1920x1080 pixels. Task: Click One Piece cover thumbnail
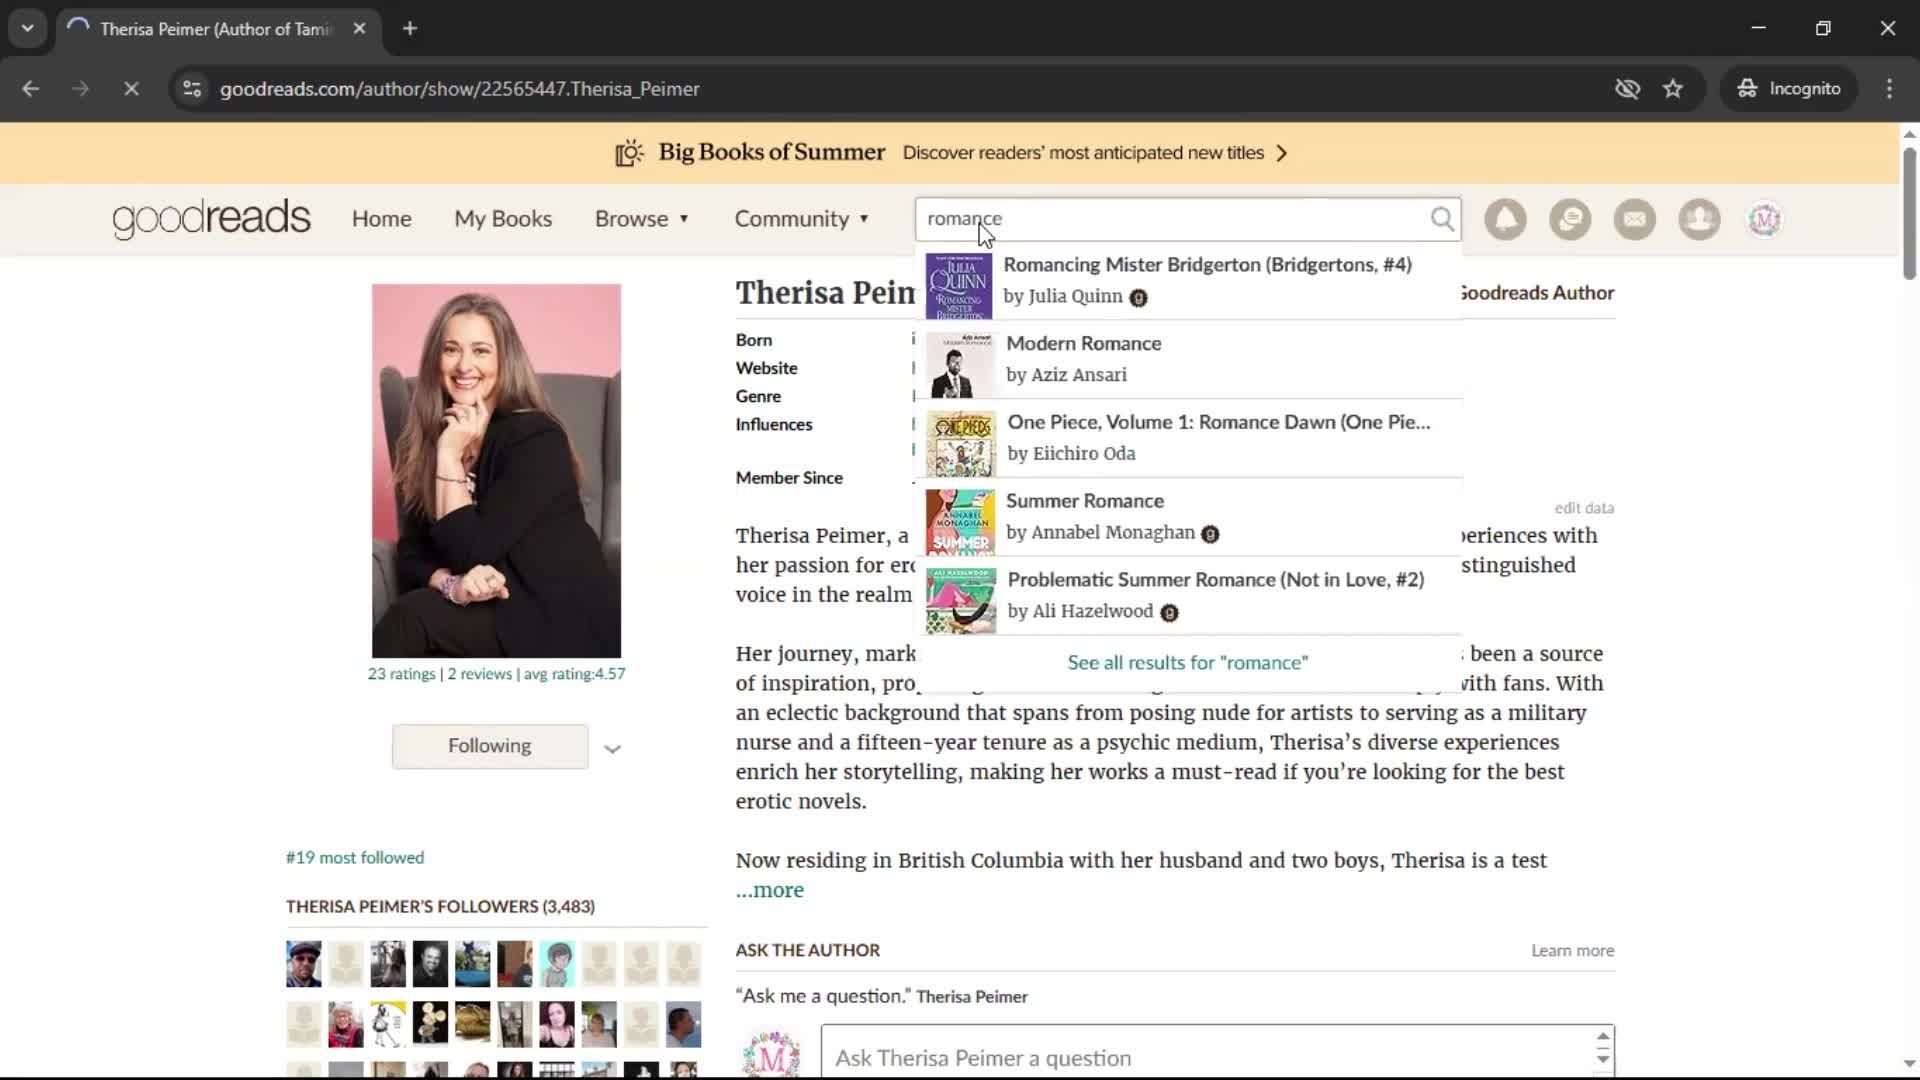(961, 444)
